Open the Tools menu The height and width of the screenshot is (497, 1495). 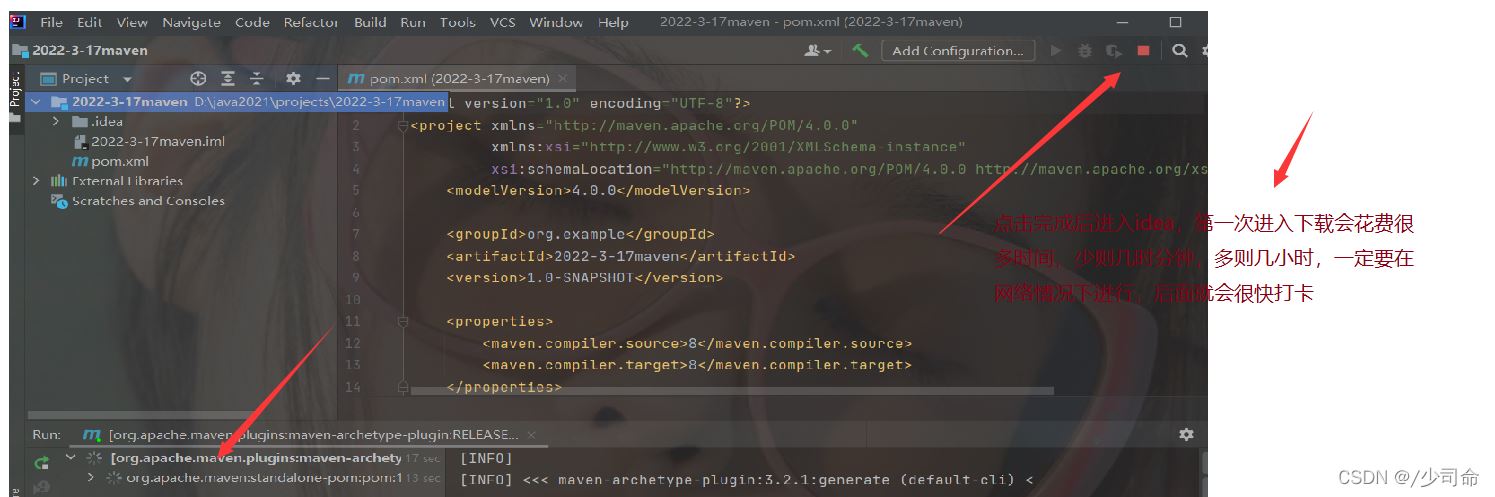[458, 22]
